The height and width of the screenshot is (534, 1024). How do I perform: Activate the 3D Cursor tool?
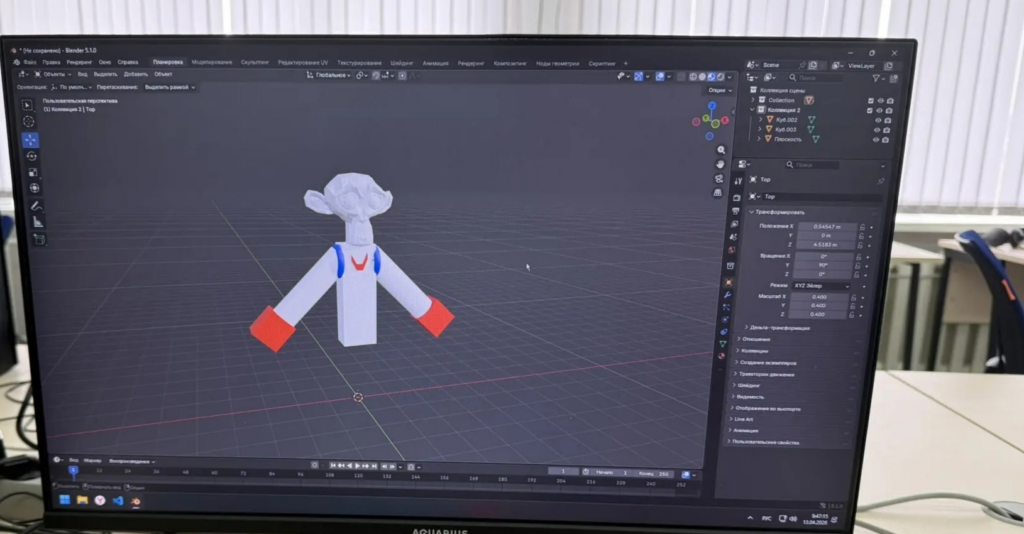tap(29, 122)
